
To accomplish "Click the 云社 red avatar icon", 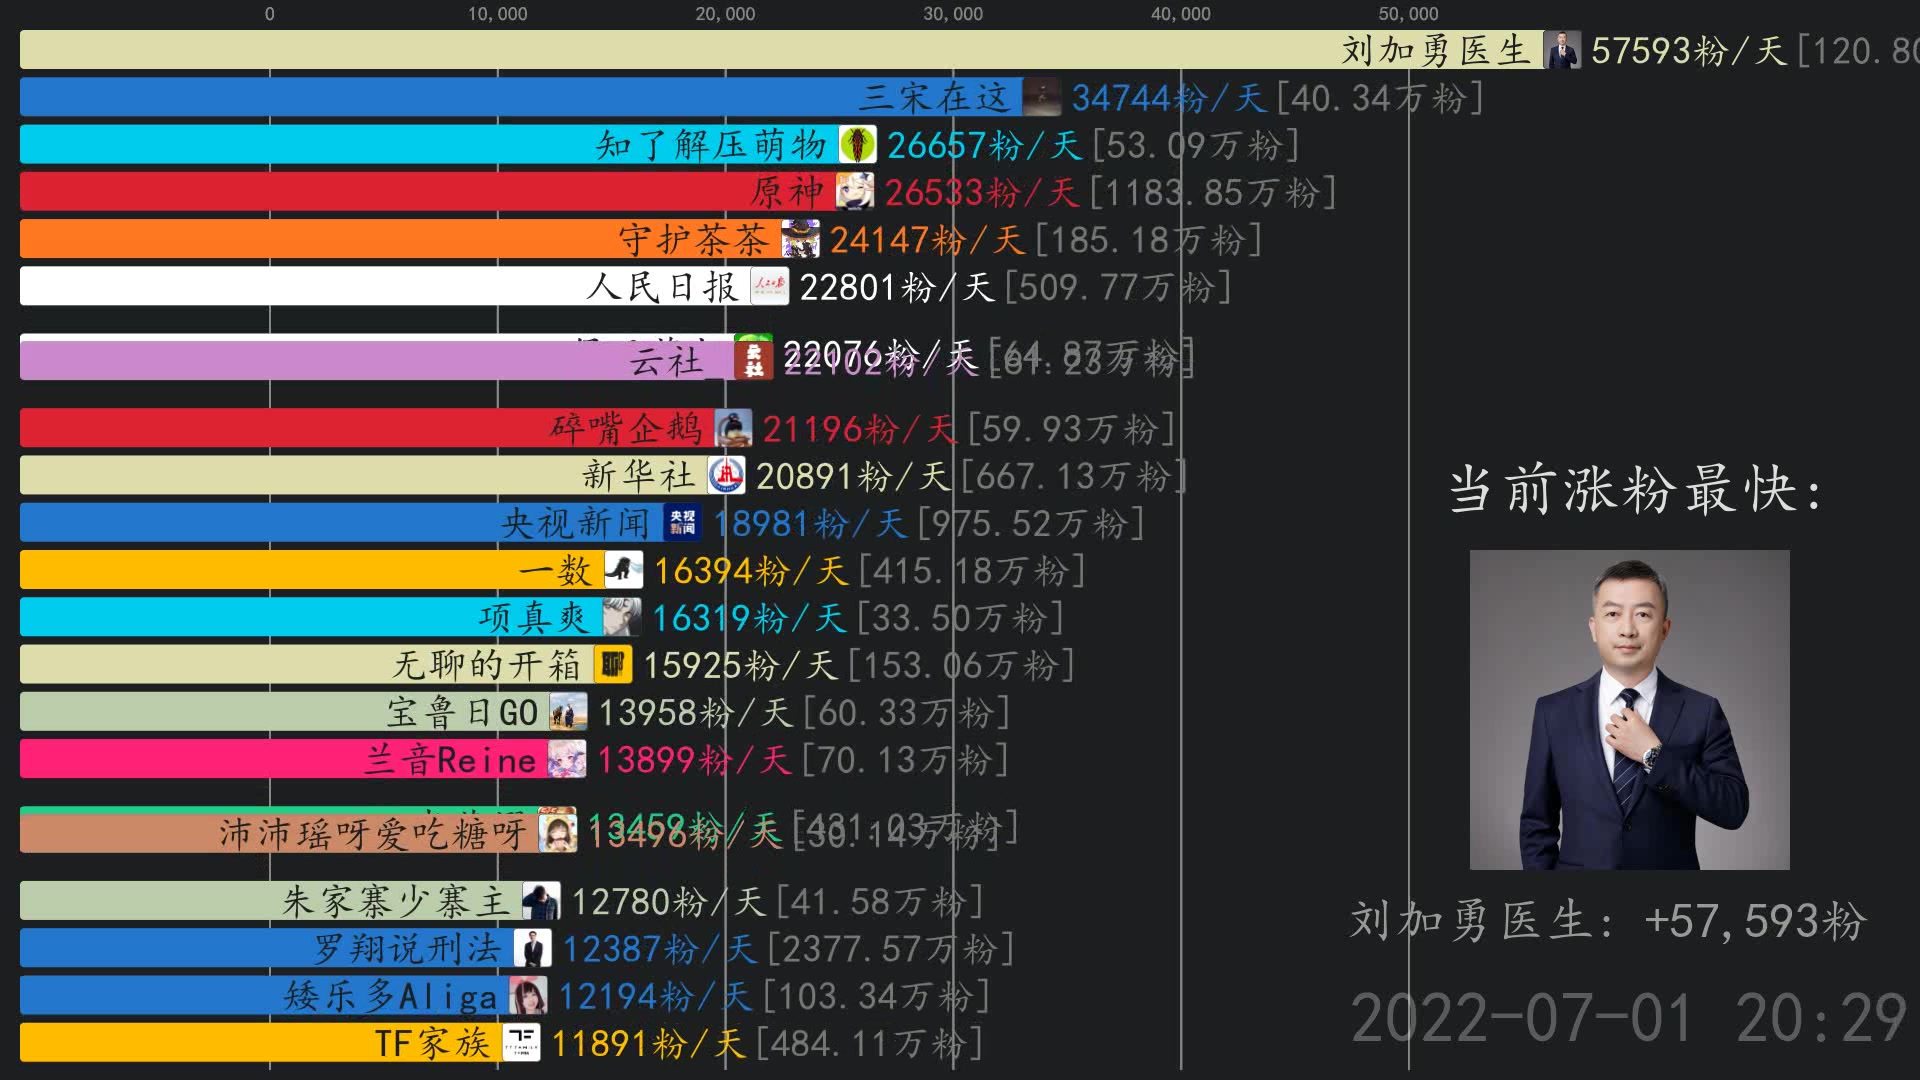I will pos(754,361).
